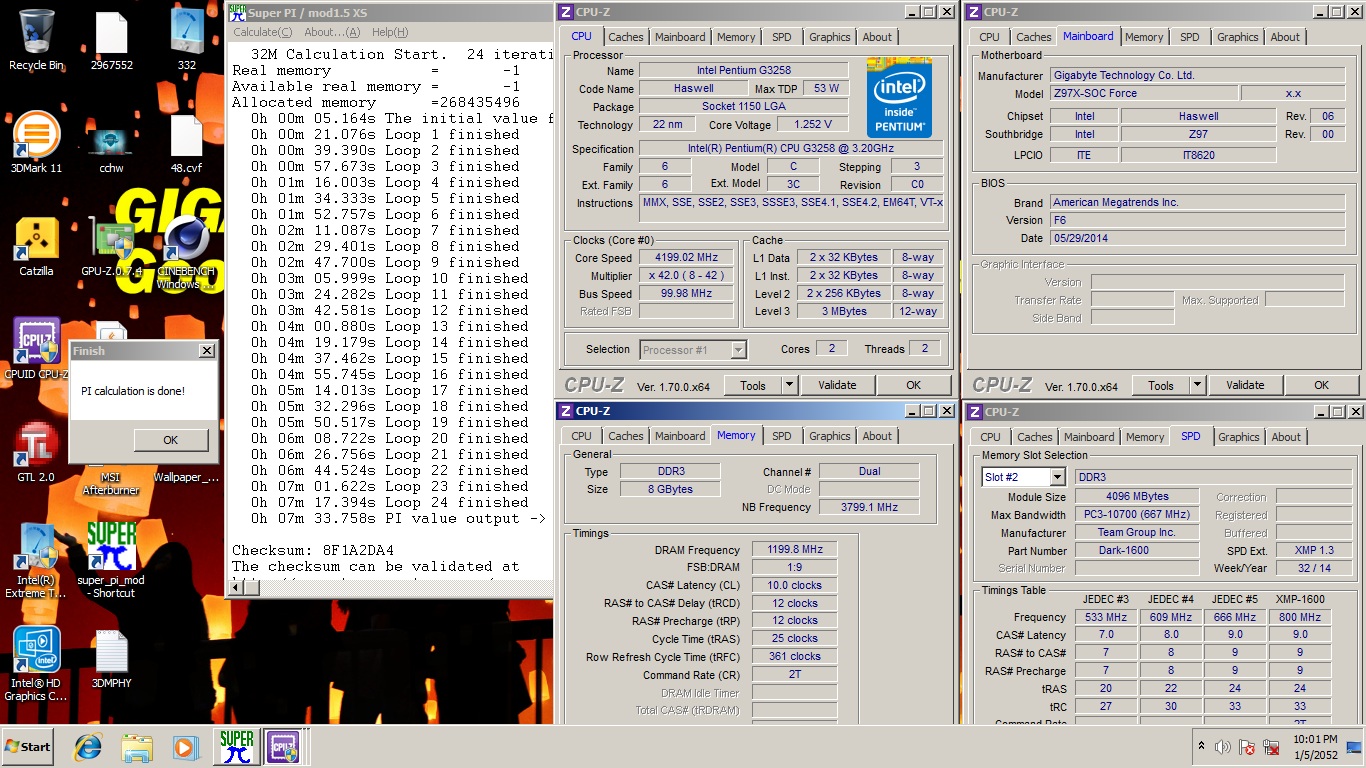Viewport: 1366px width, 768px height.
Task: Open the Calculate menu in Super PI
Action: click(x=262, y=32)
